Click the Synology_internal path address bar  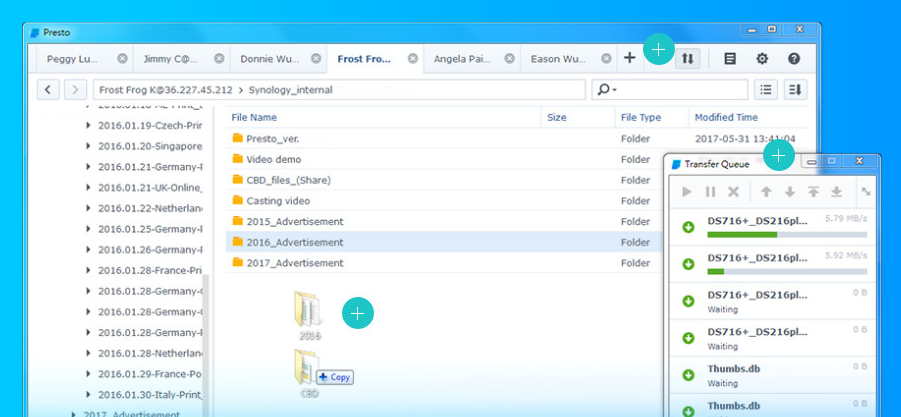pyautogui.click(x=339, y=90)
